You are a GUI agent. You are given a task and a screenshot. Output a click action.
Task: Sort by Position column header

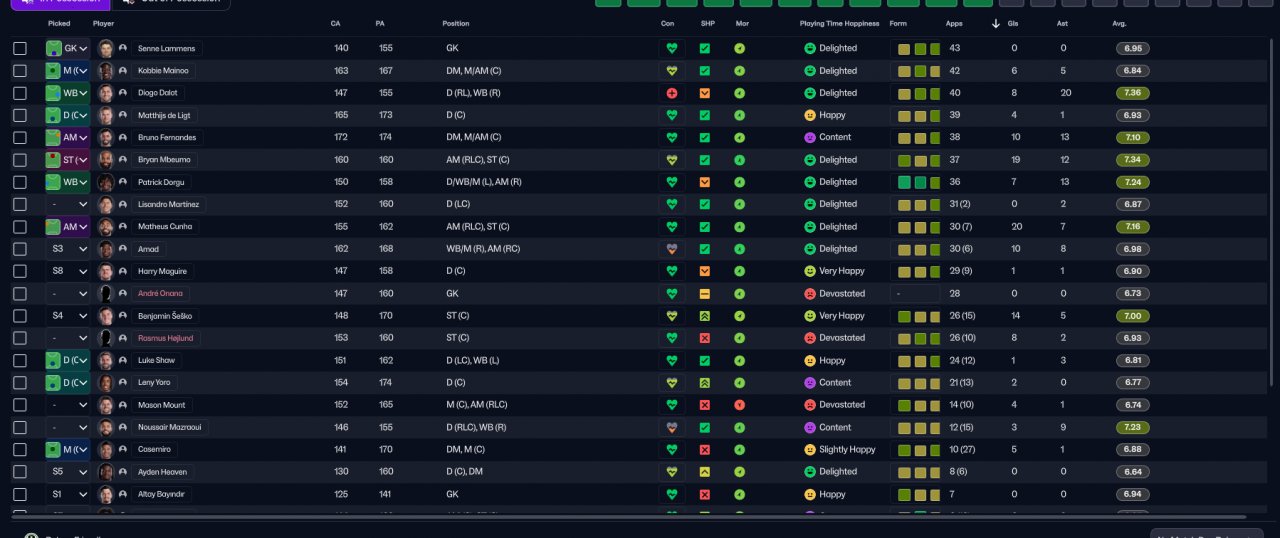pyautogui.click(x=455, y=23)
